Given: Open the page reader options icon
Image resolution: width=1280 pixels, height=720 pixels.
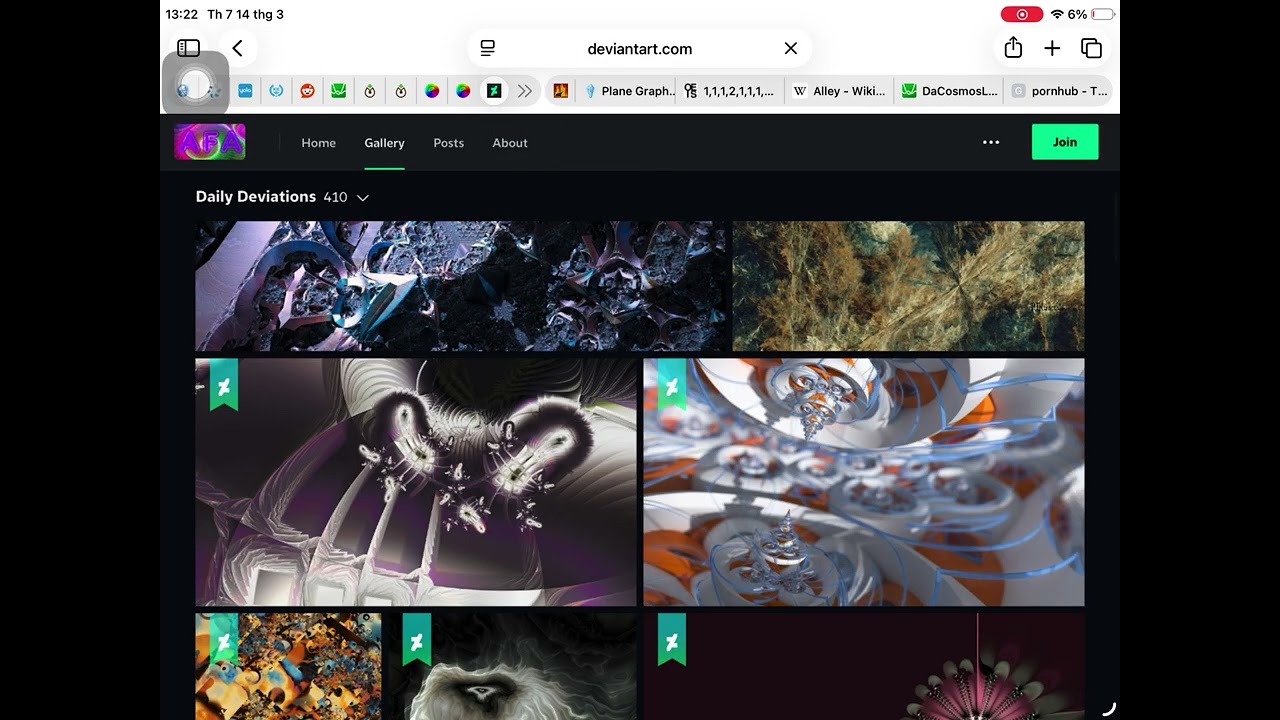Looking at the screenshot, I should click(488, 48).
